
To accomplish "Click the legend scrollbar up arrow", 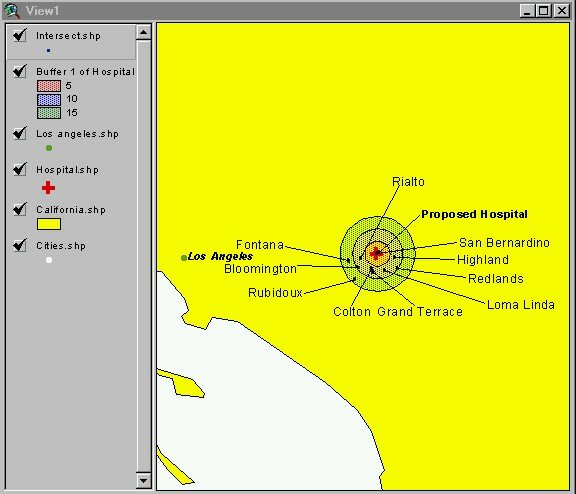I will click(x=143, y=33).
